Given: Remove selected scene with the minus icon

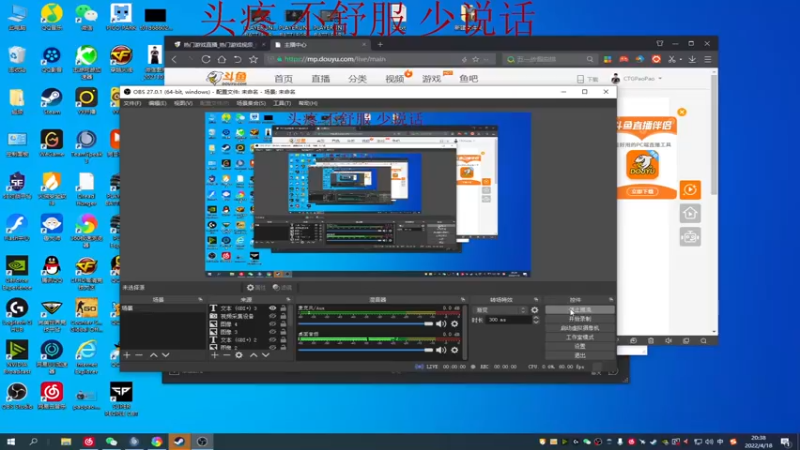Looking at the screenshot, I should click(139, 355).
